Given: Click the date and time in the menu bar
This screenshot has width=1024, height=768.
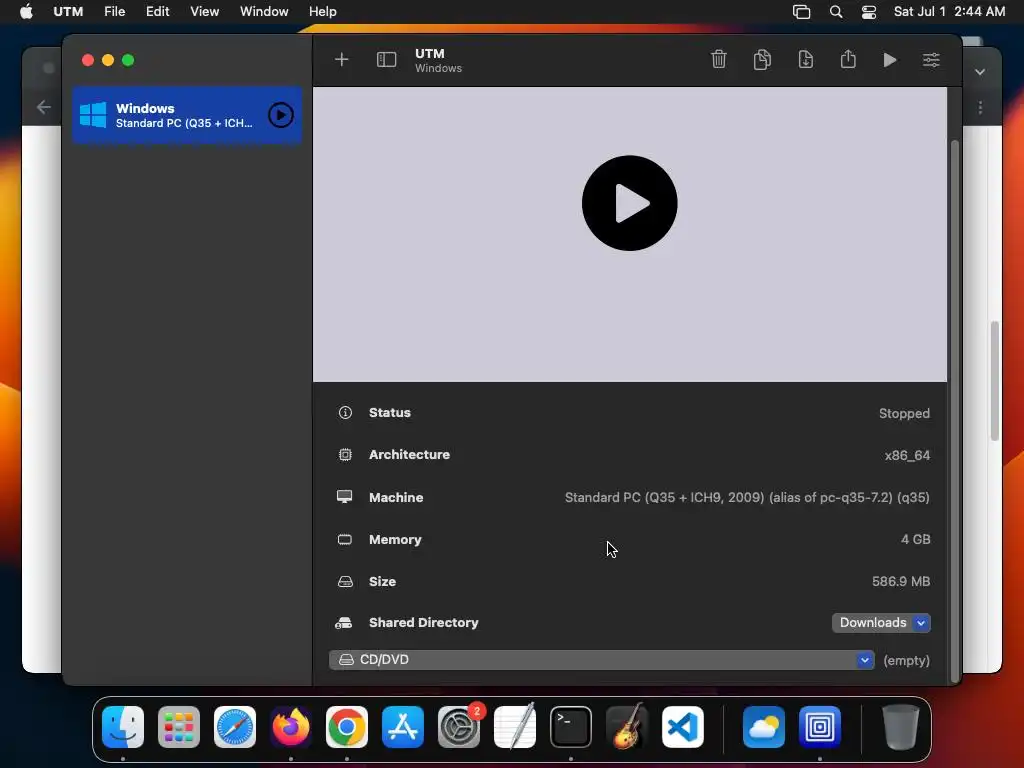Looking at the screenshot, I should pyautogui.click(x=949, y=12).
